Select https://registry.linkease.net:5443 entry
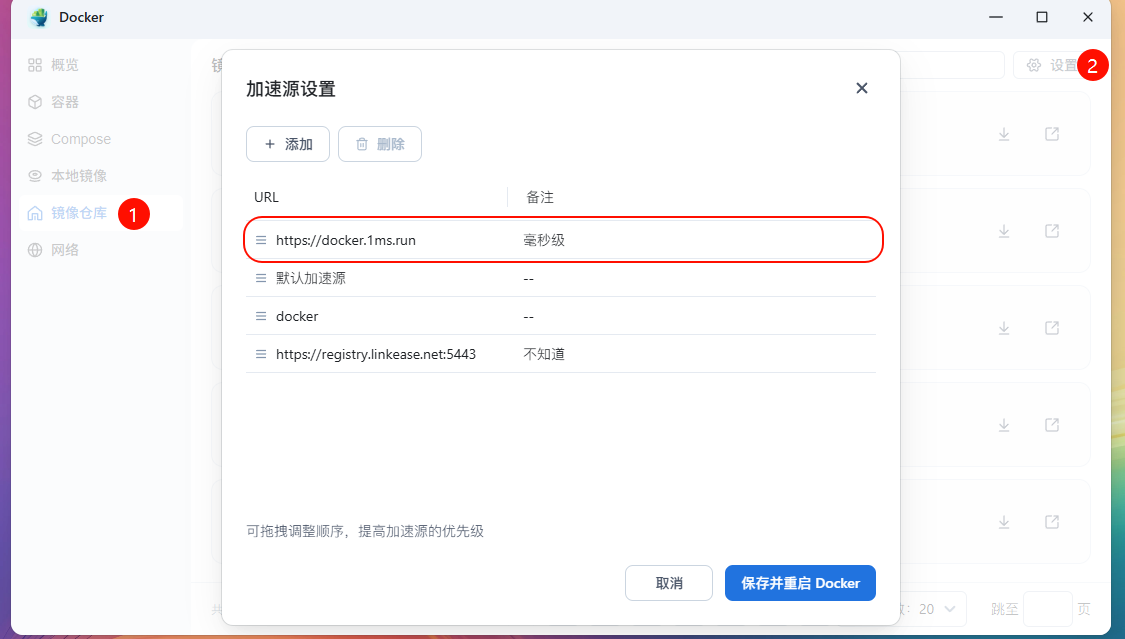 376,354
